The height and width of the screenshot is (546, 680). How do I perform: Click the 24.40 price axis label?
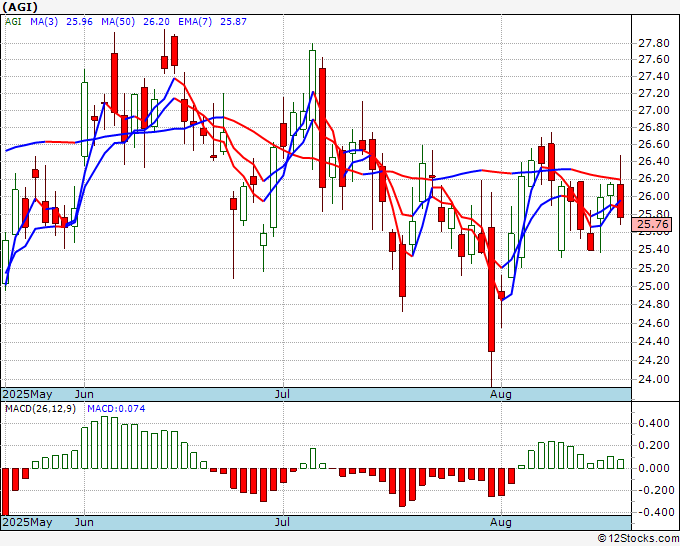point(654,342)
